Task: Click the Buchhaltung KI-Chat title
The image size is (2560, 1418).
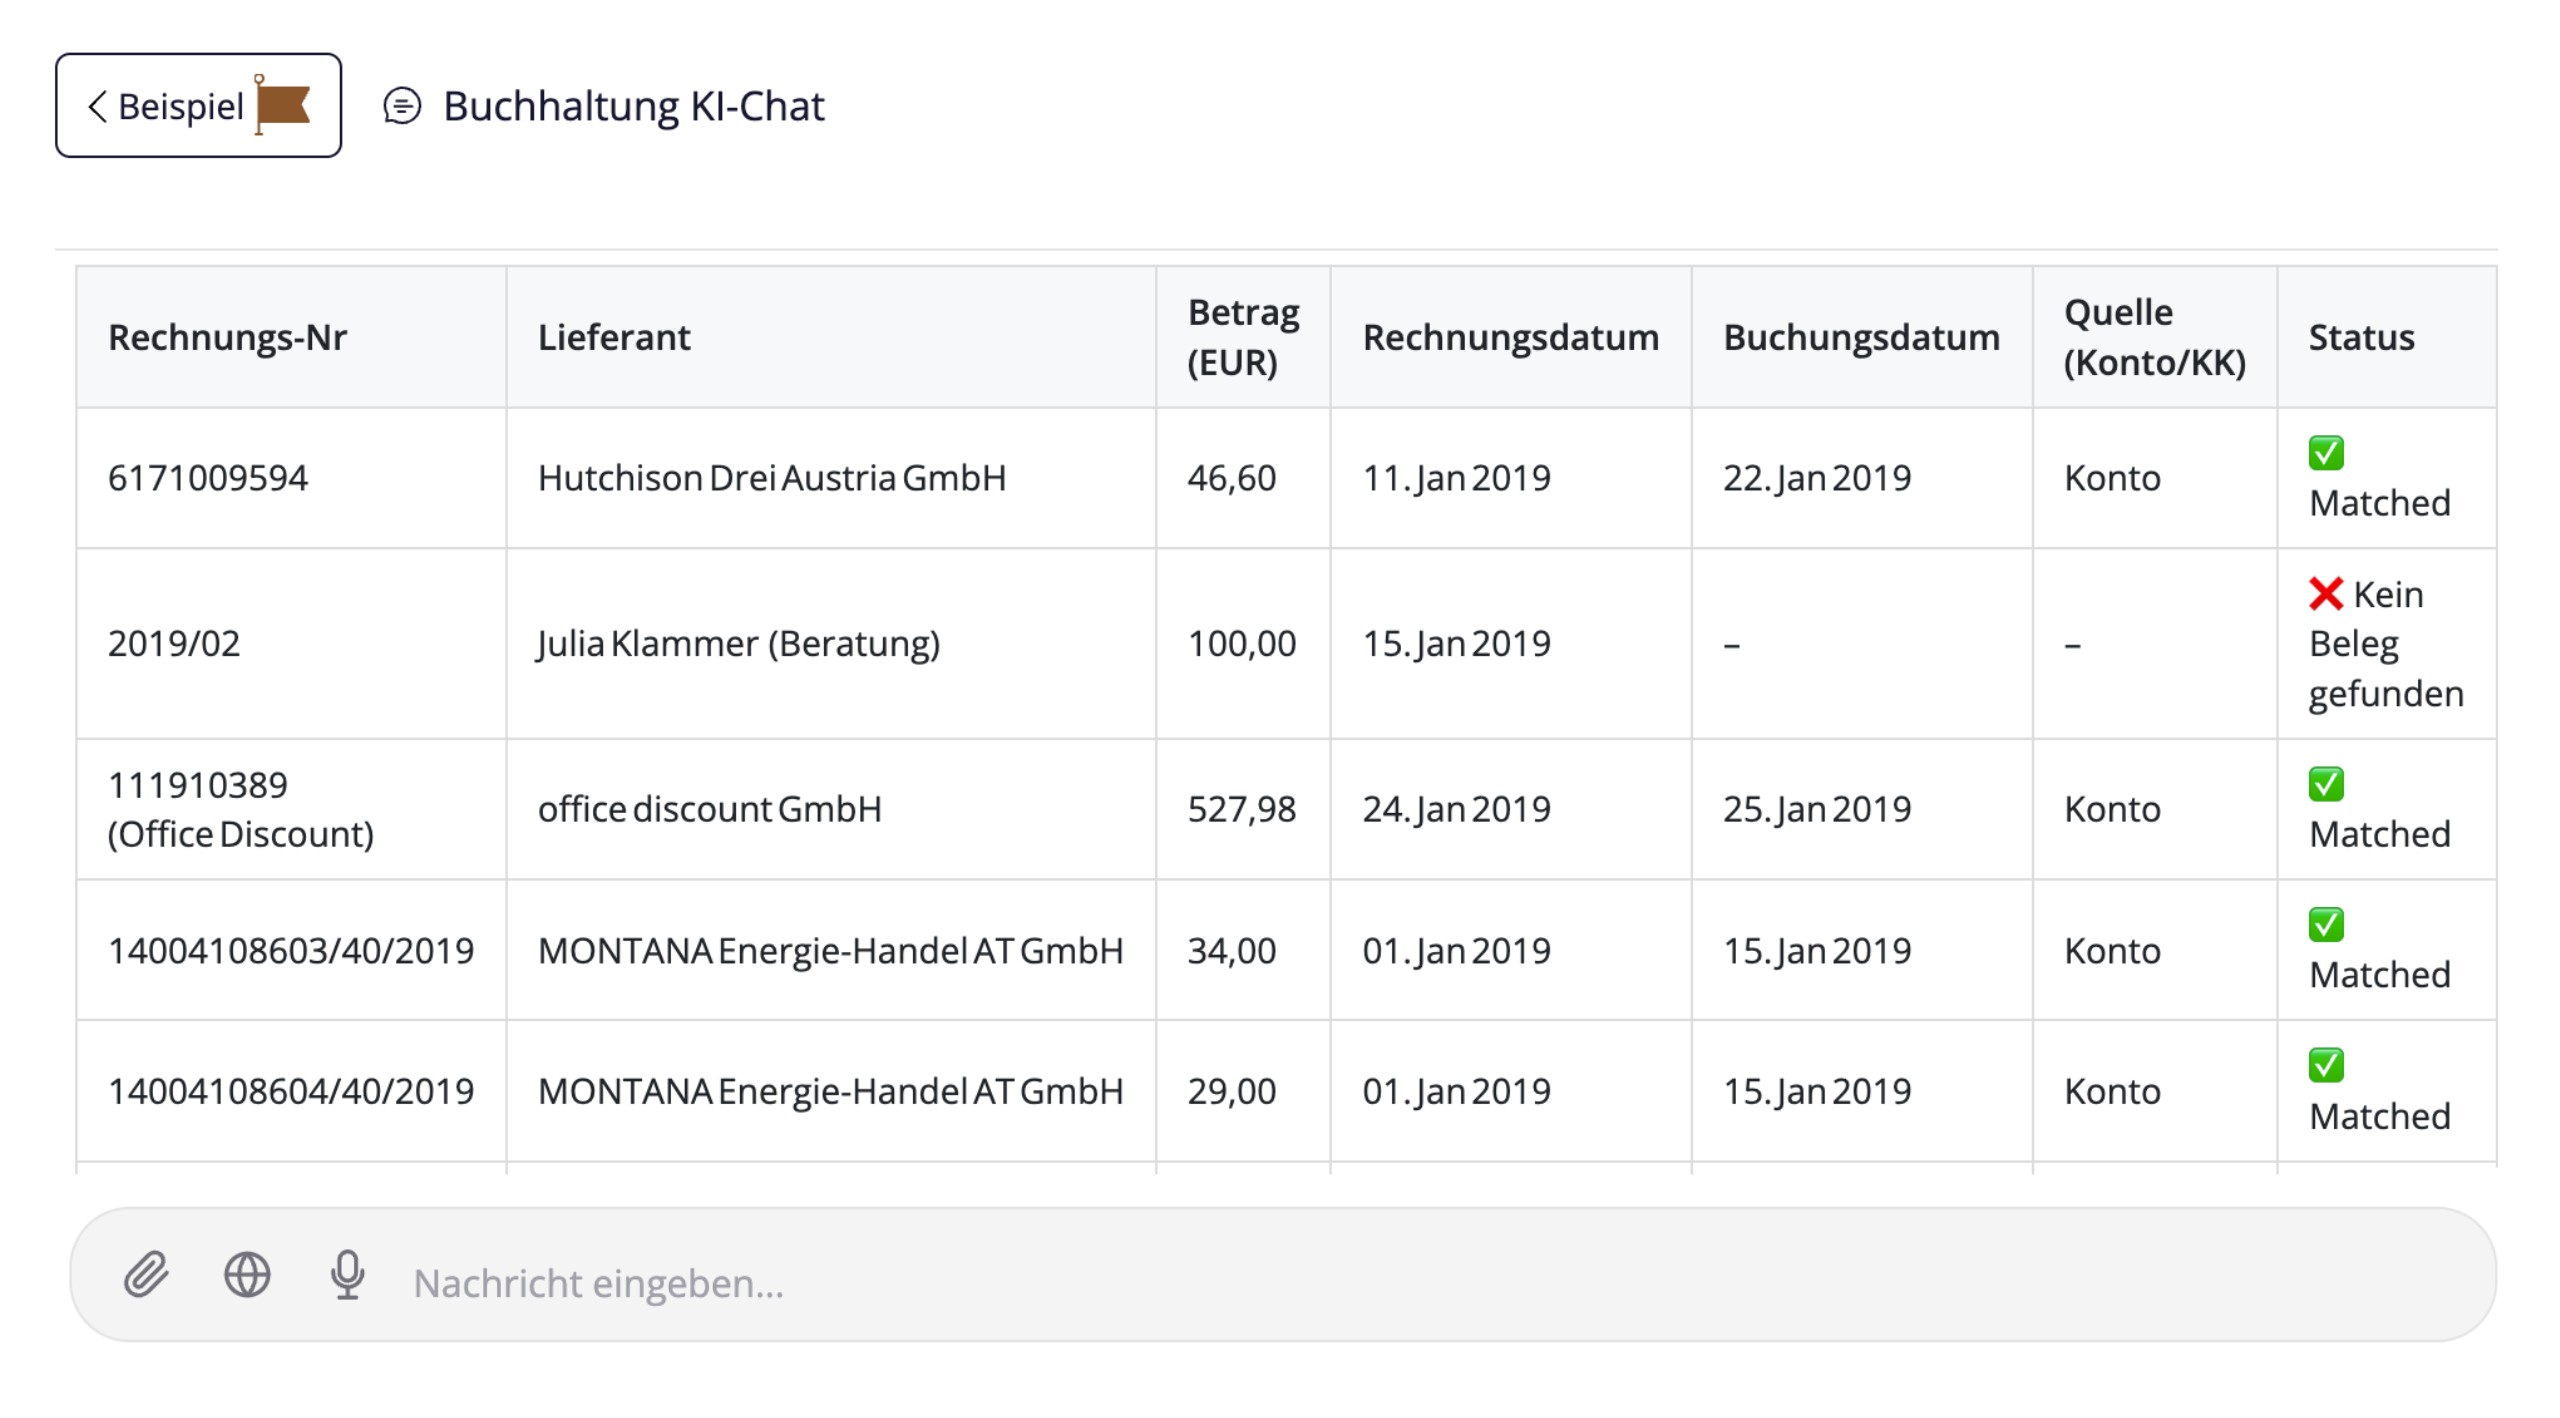Action: pos(634,106)
